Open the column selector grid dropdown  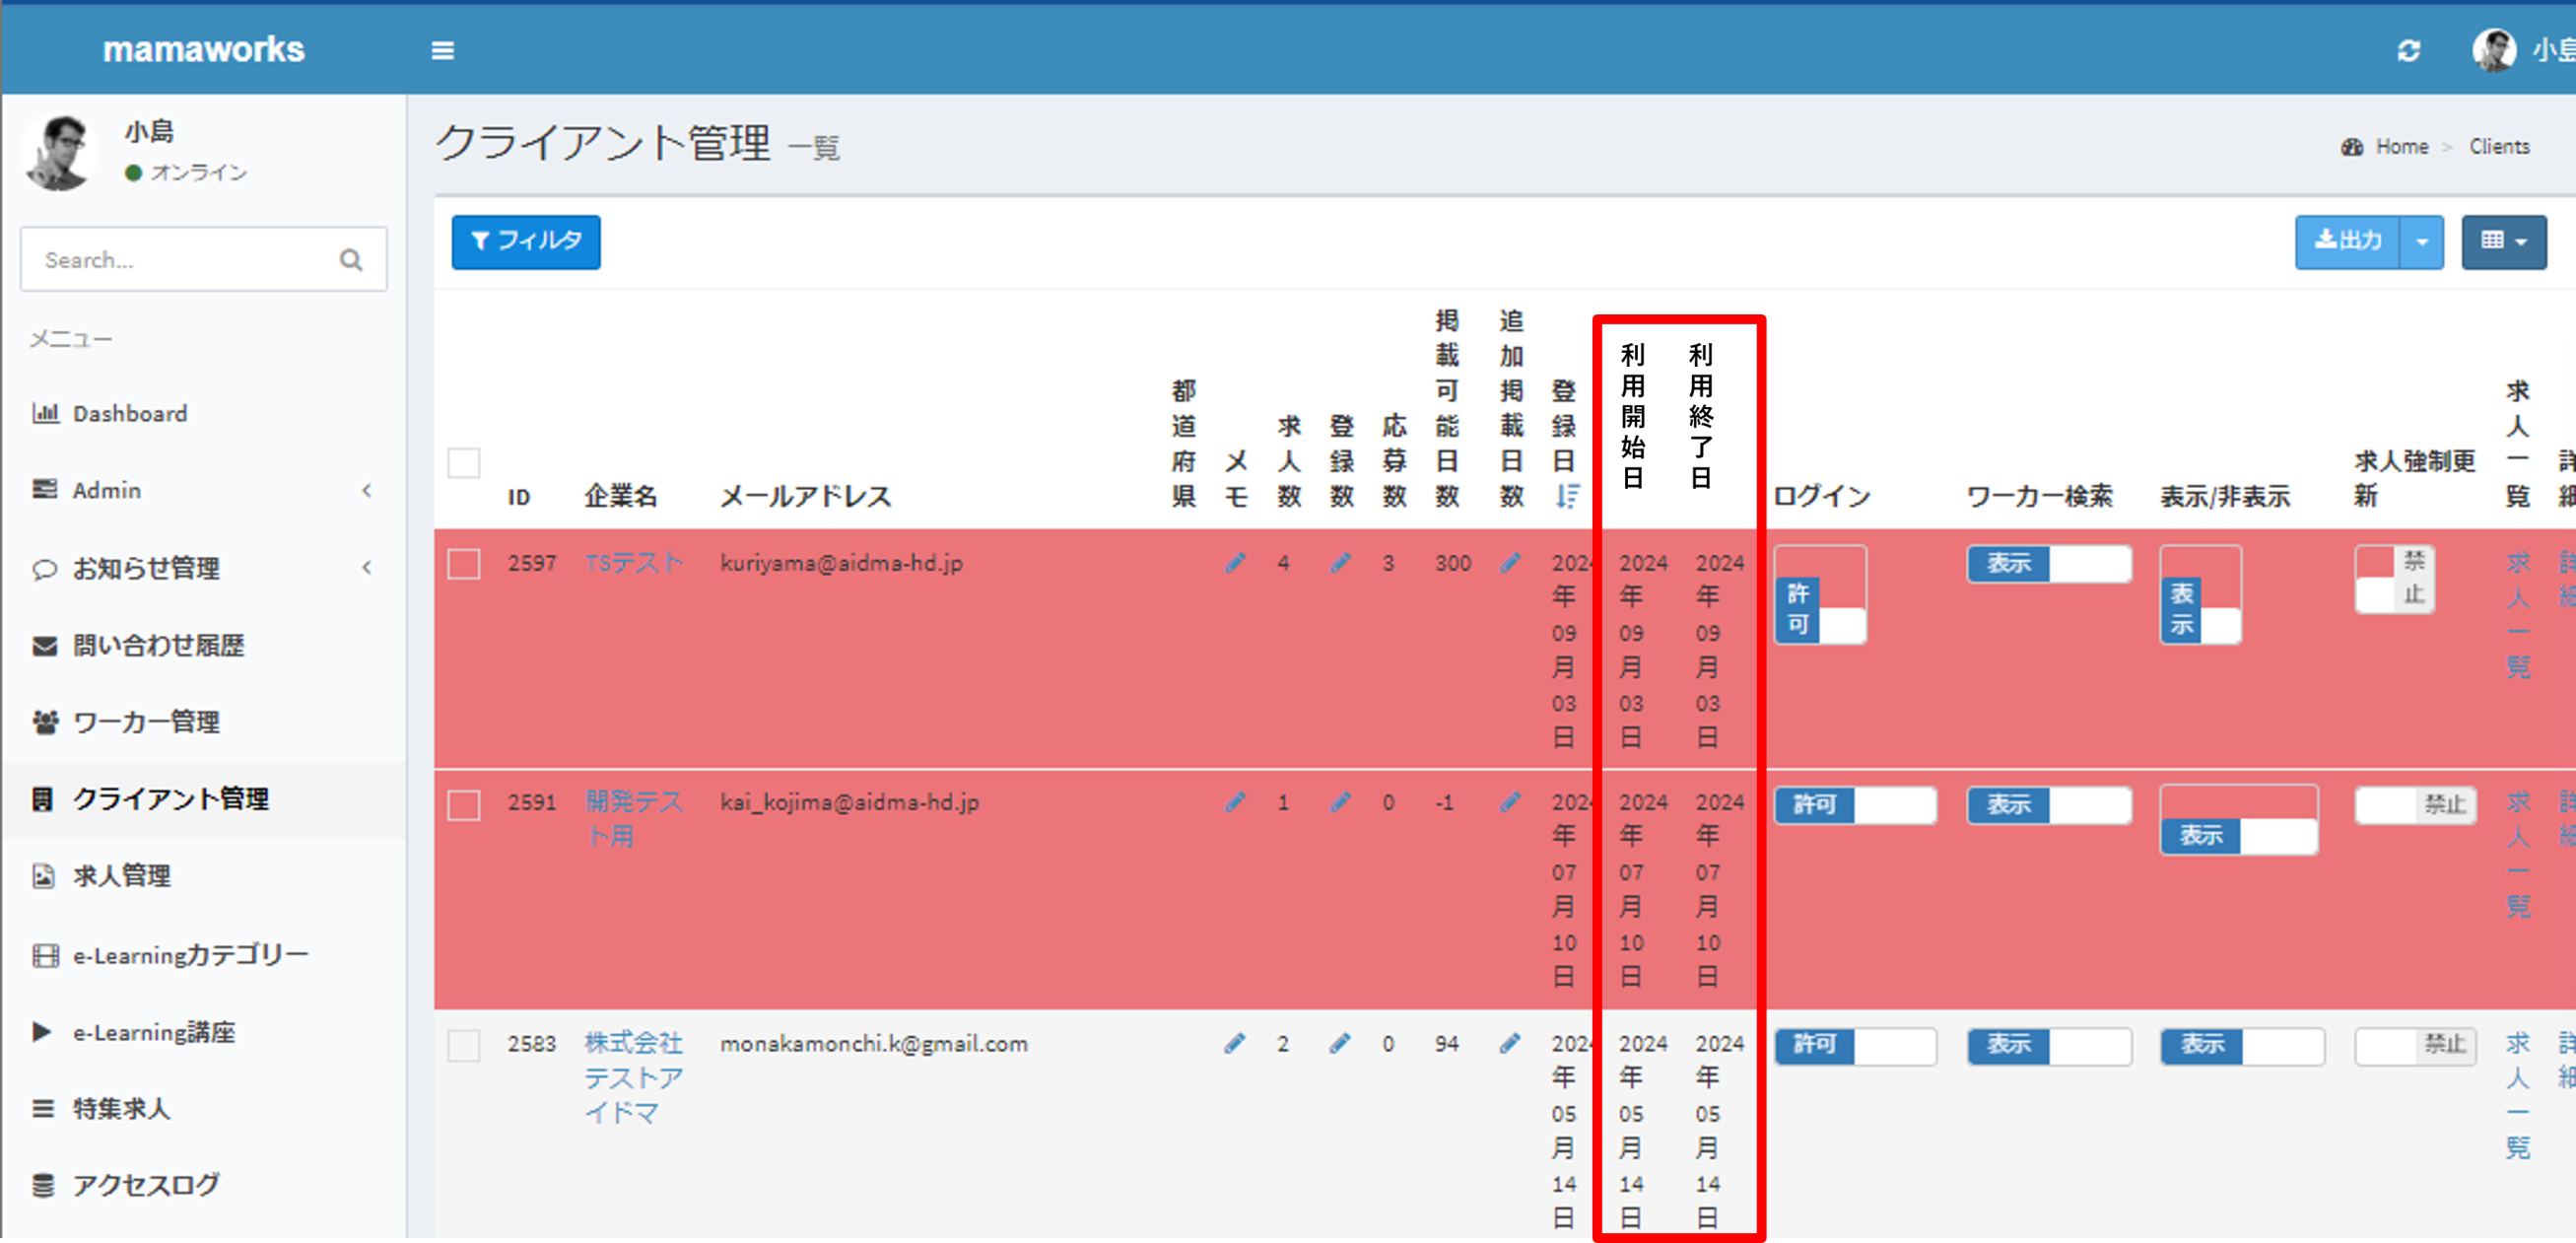(2503, 242)
